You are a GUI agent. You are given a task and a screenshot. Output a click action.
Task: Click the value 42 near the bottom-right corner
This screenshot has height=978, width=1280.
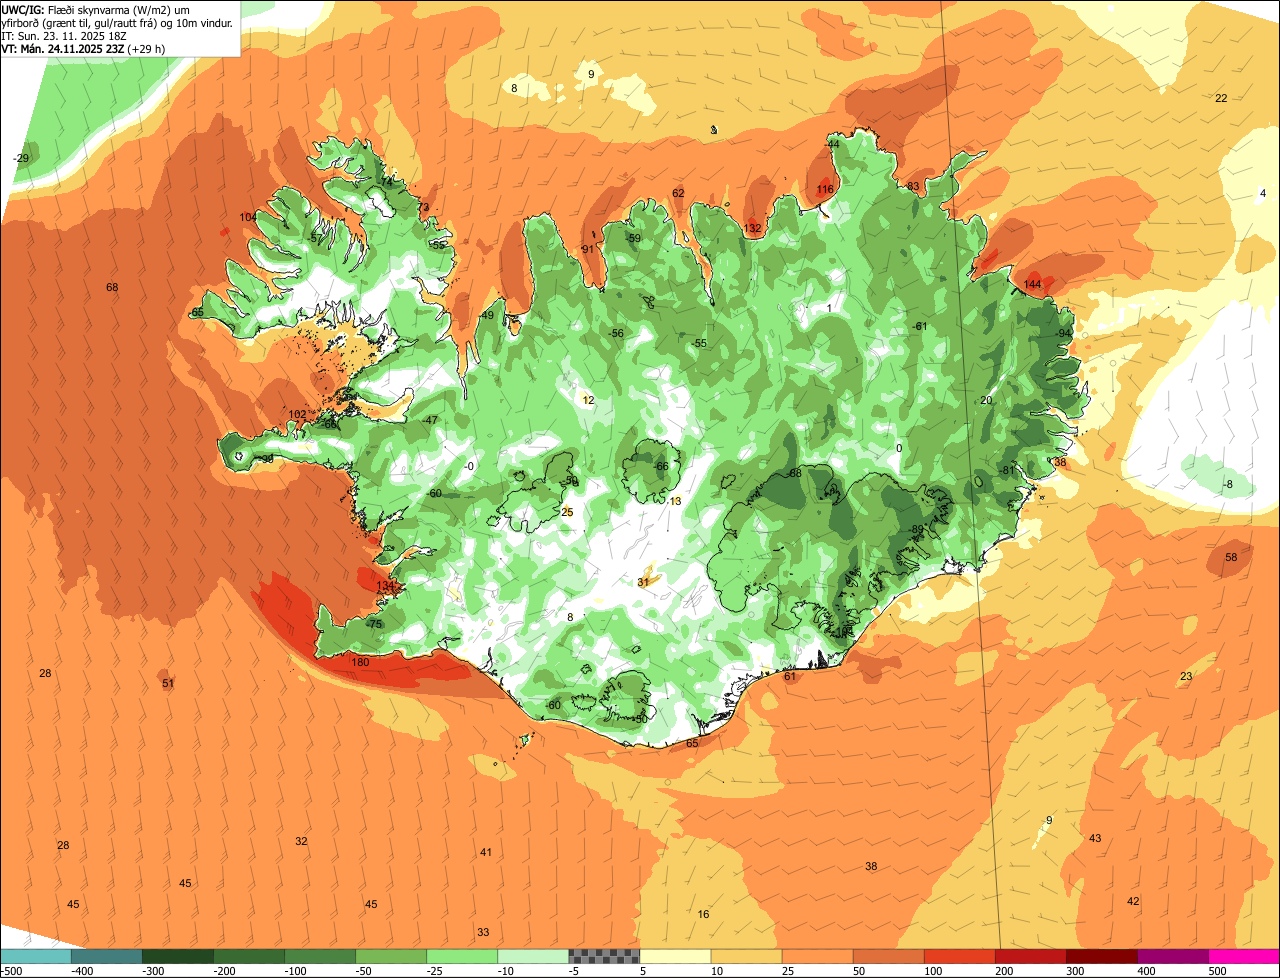(1133, 901)
